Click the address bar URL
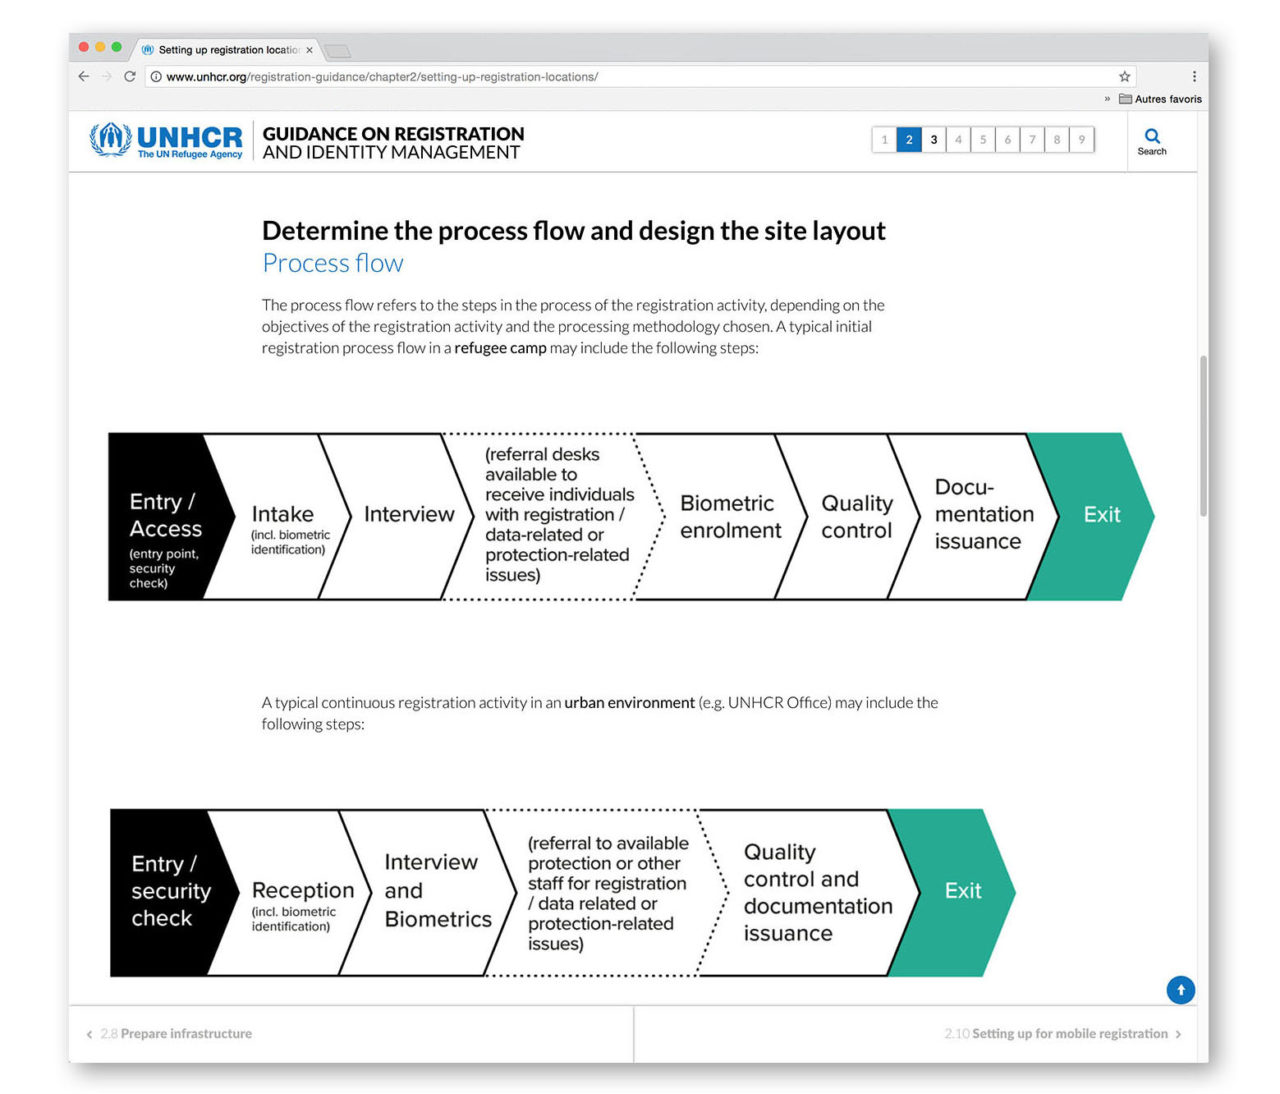The height and width of the screenshot is (1094, 1280). (382, 77)
